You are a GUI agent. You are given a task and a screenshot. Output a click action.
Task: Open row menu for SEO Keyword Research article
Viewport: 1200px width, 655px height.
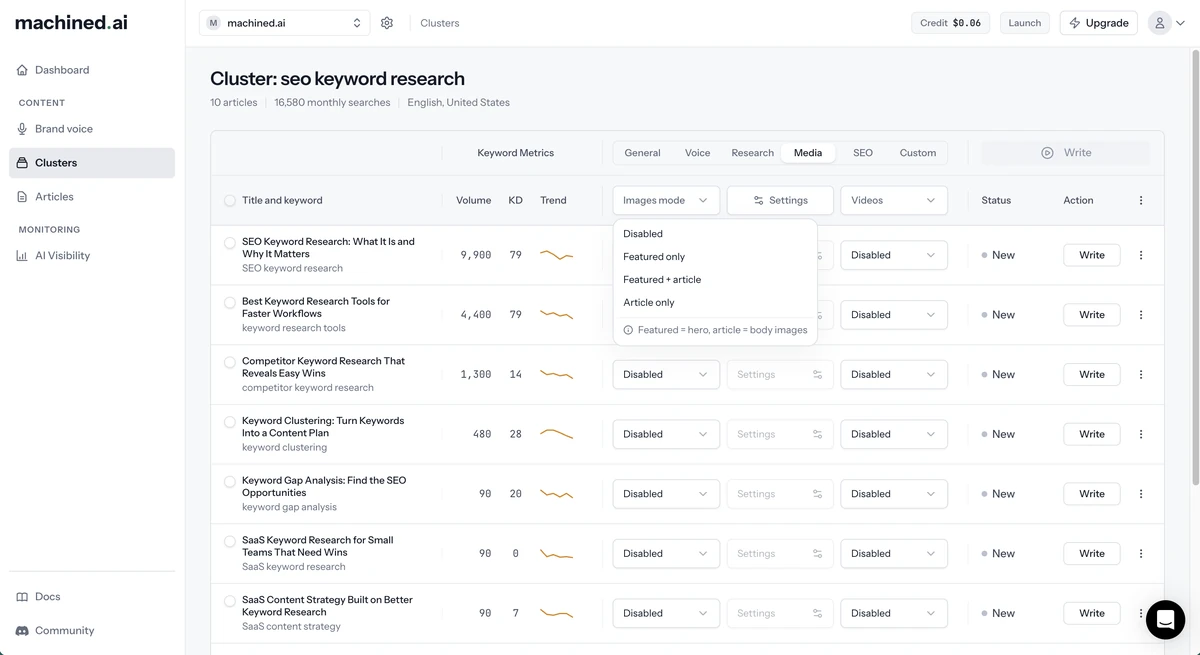(1141, 255)
